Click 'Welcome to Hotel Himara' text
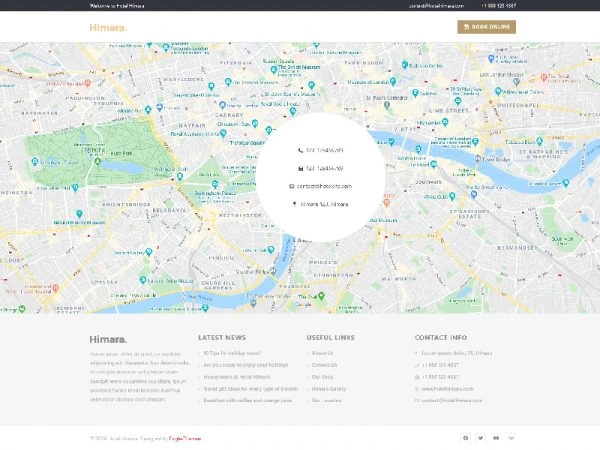600x450 pixels. click(x=117, y=6)
